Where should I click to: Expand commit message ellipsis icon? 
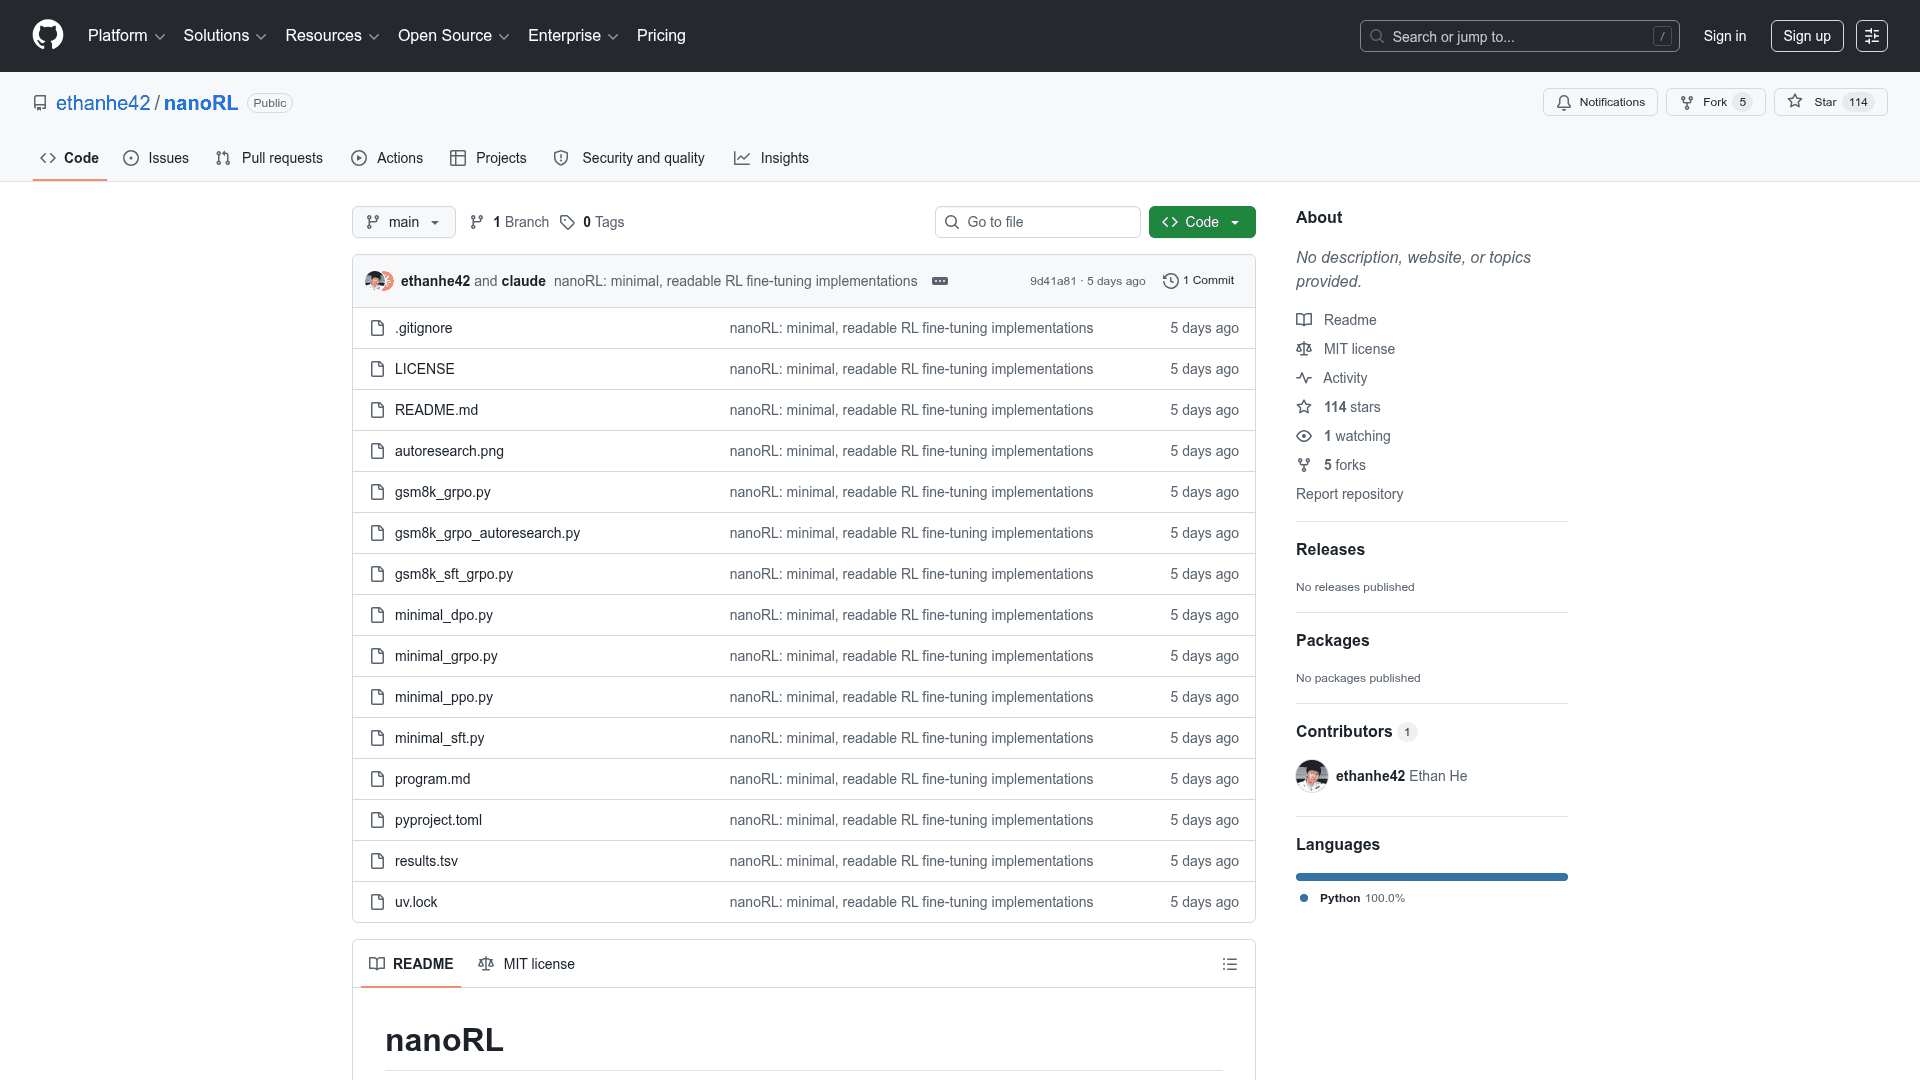coord(940,281)
